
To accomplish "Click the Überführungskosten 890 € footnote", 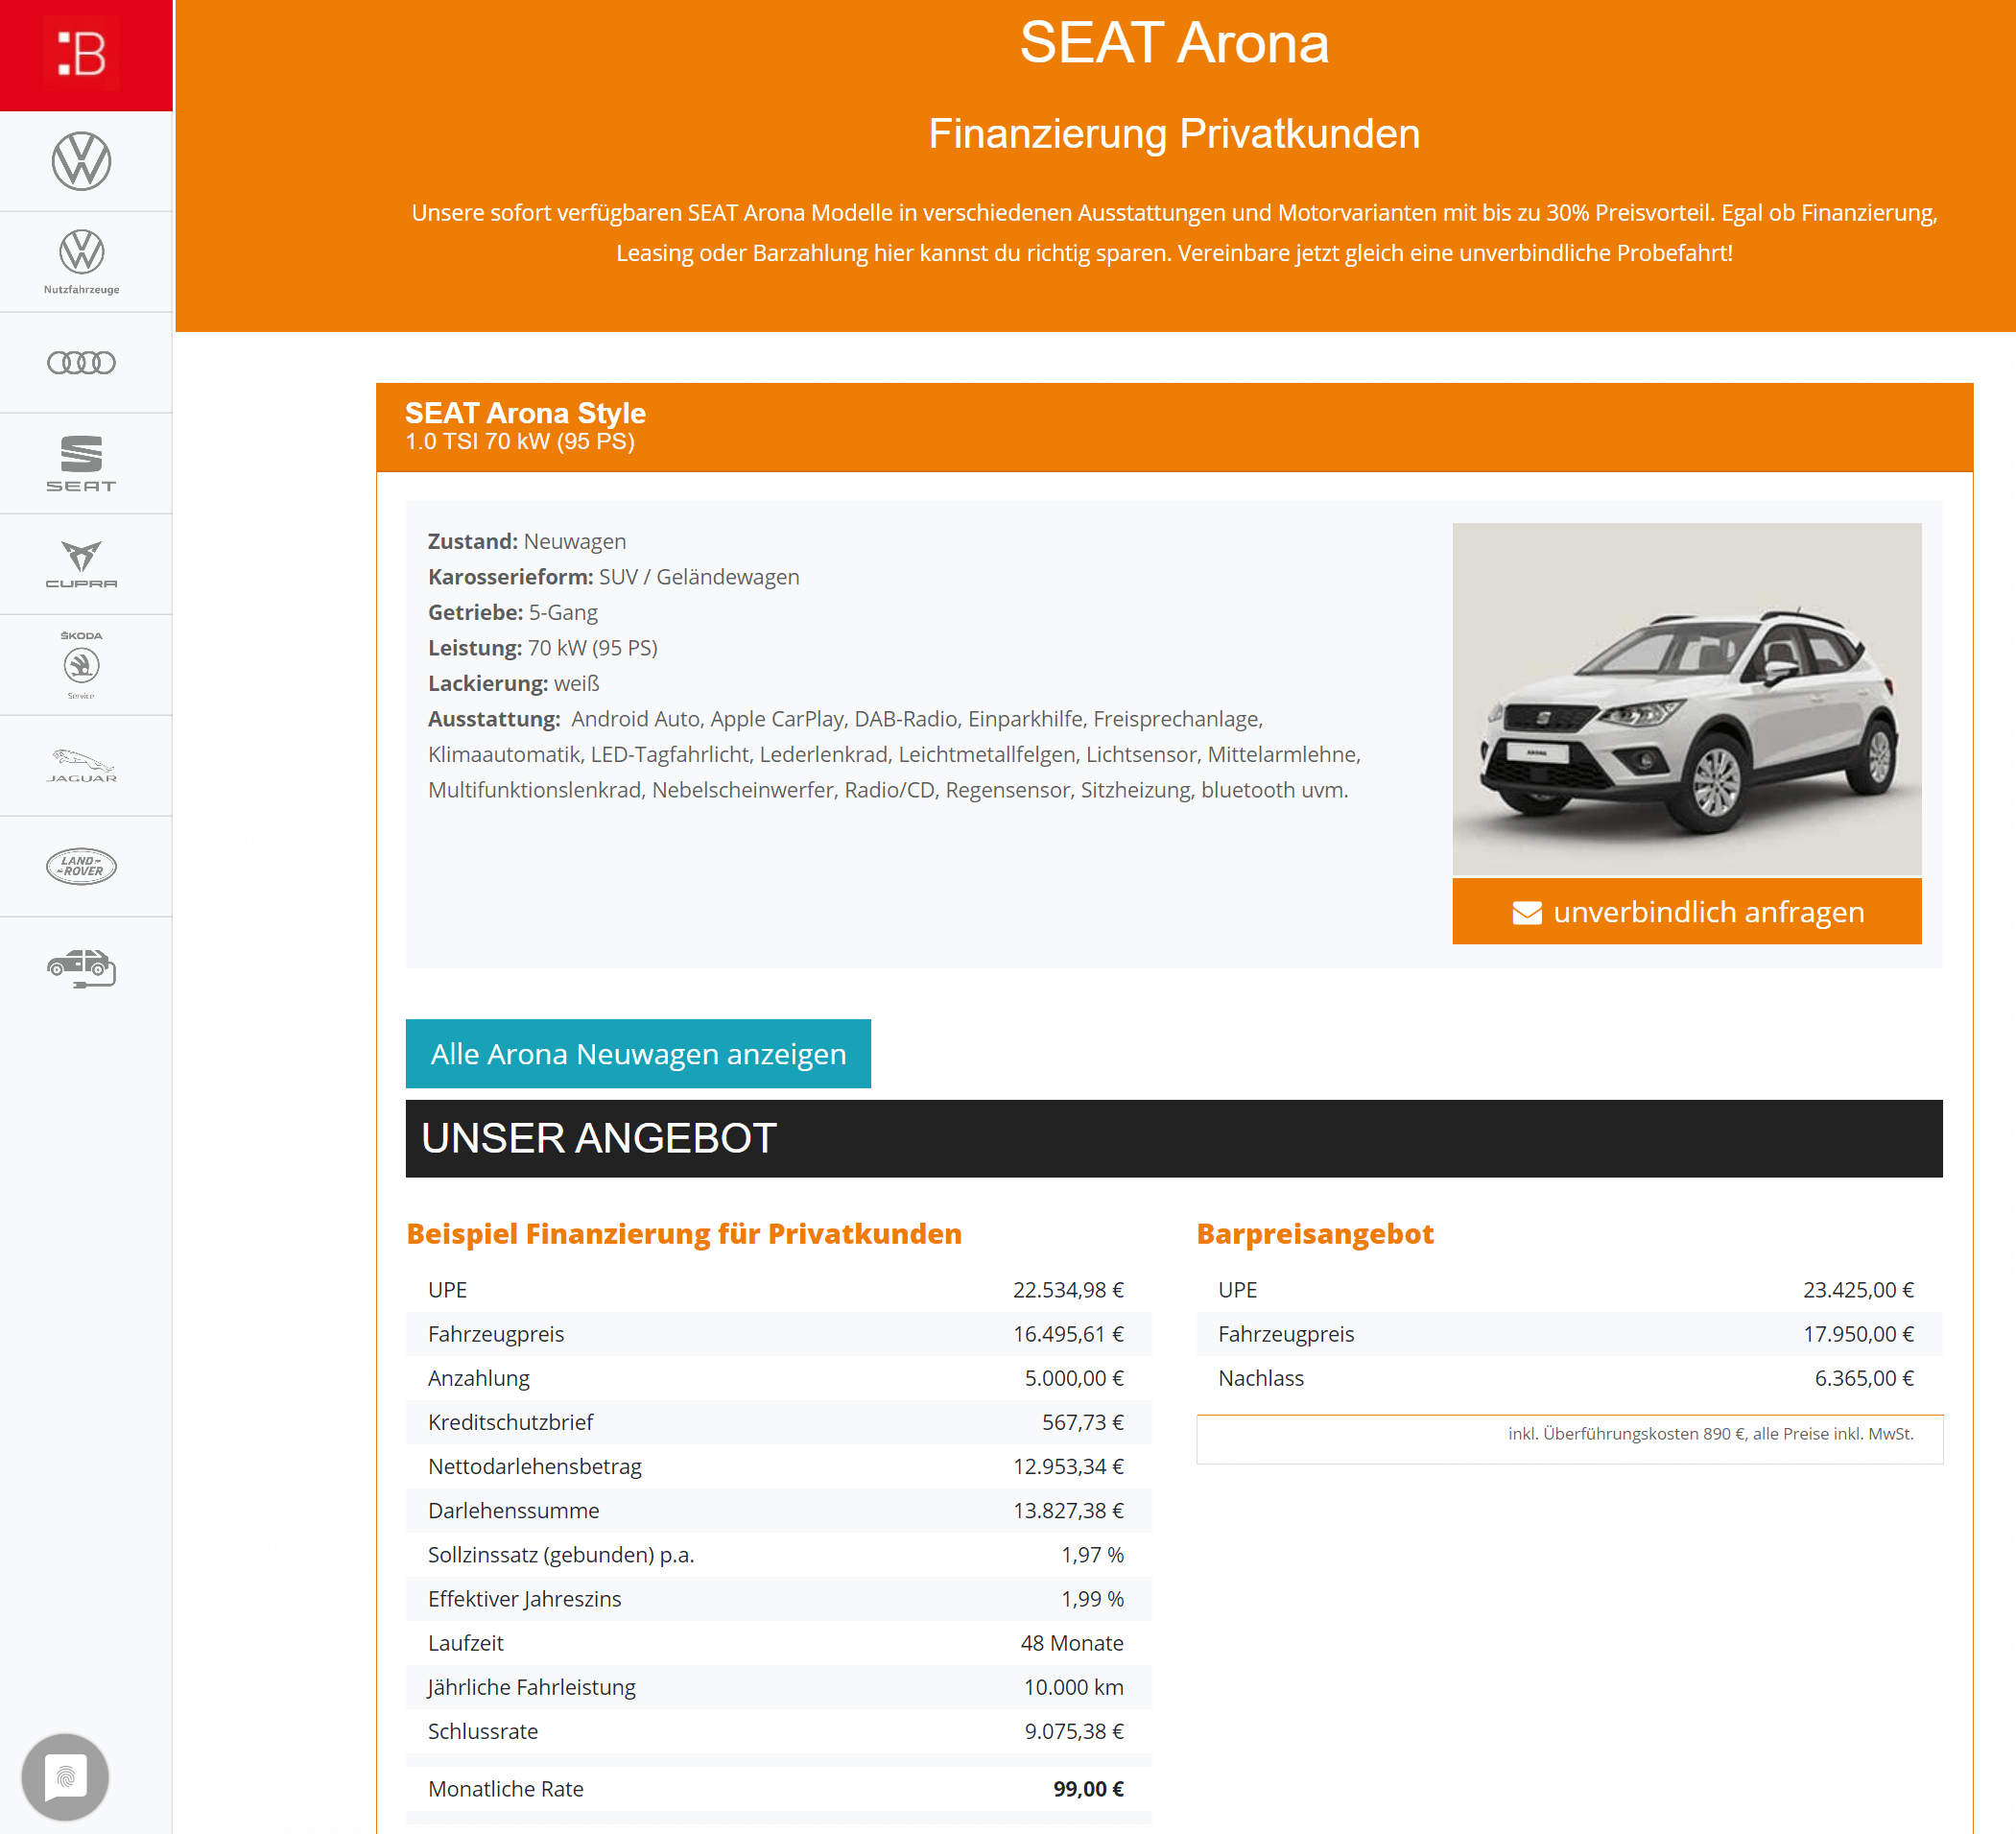I will point(1710,1432).
